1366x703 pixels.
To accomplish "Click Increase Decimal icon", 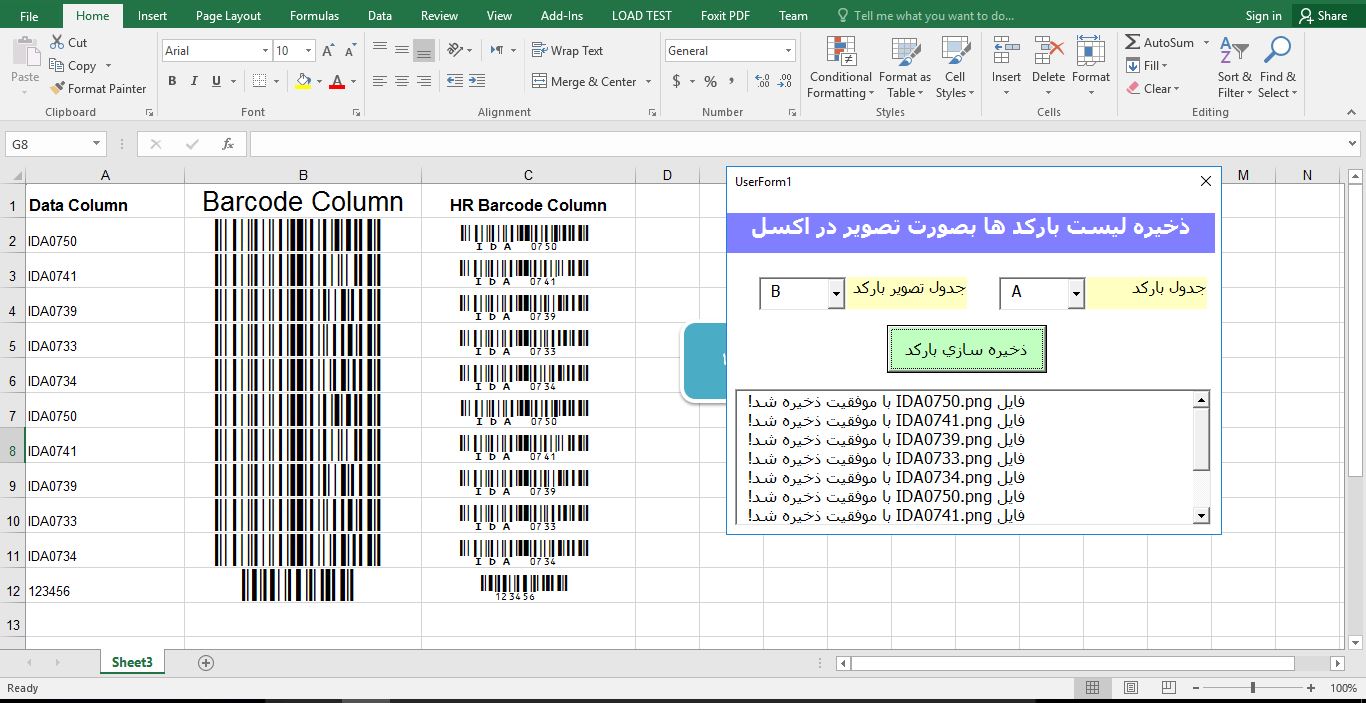I will pos(763,81).
